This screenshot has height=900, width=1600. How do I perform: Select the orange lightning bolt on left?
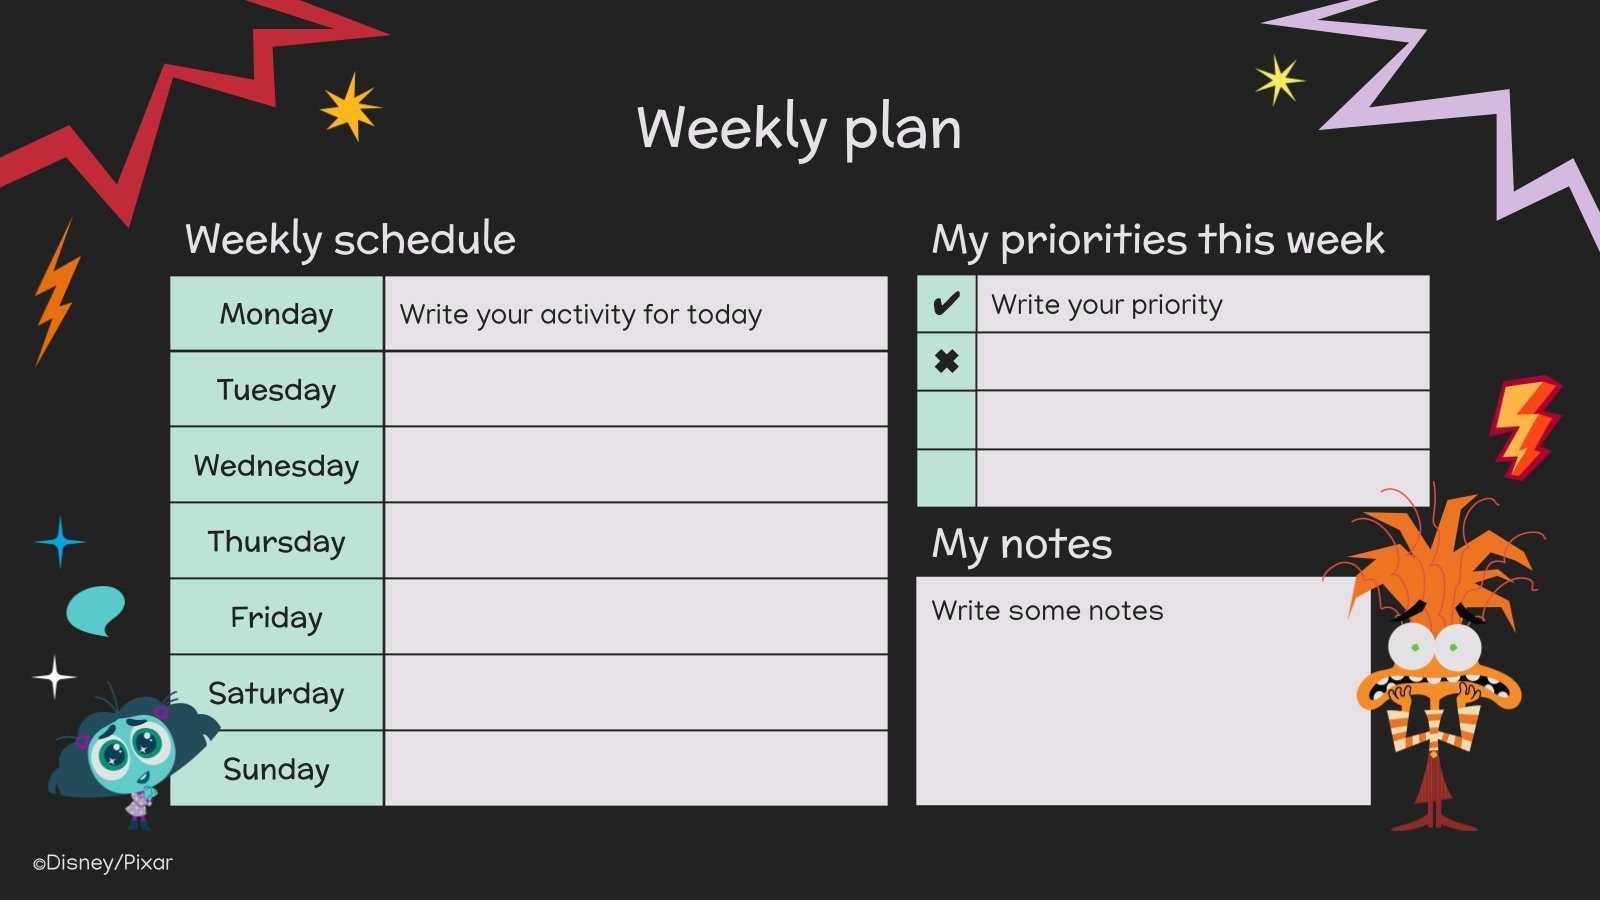56,293
